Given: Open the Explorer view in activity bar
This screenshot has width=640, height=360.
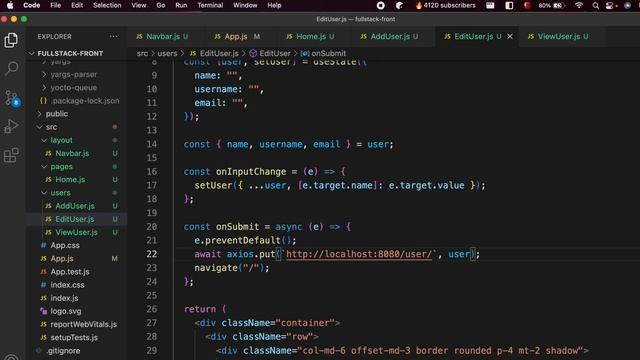Looking at the screenshot, I should pyautogui.click(x=11, y=40).
